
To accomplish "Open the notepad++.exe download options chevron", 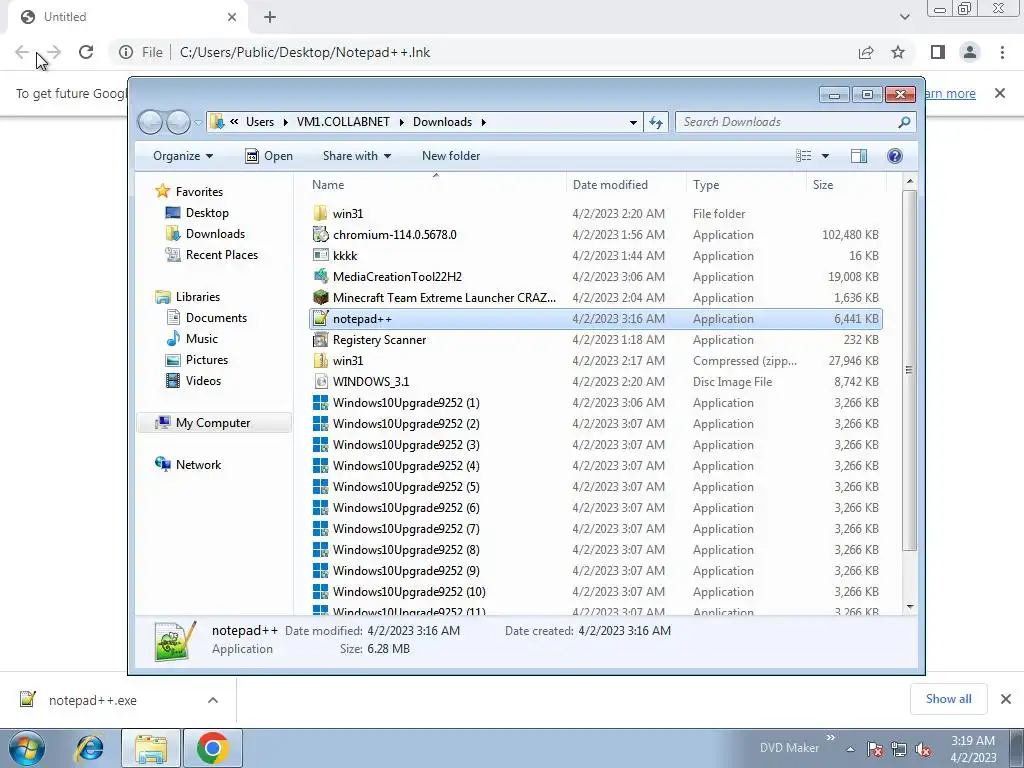I will click(x=213, y=700).
